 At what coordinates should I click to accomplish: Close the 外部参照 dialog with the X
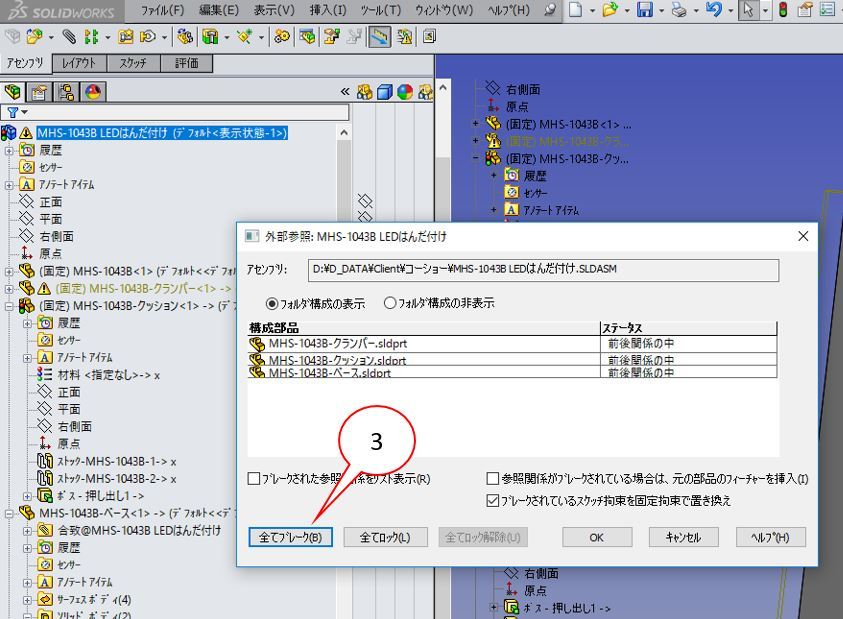(x=803, y=236)
